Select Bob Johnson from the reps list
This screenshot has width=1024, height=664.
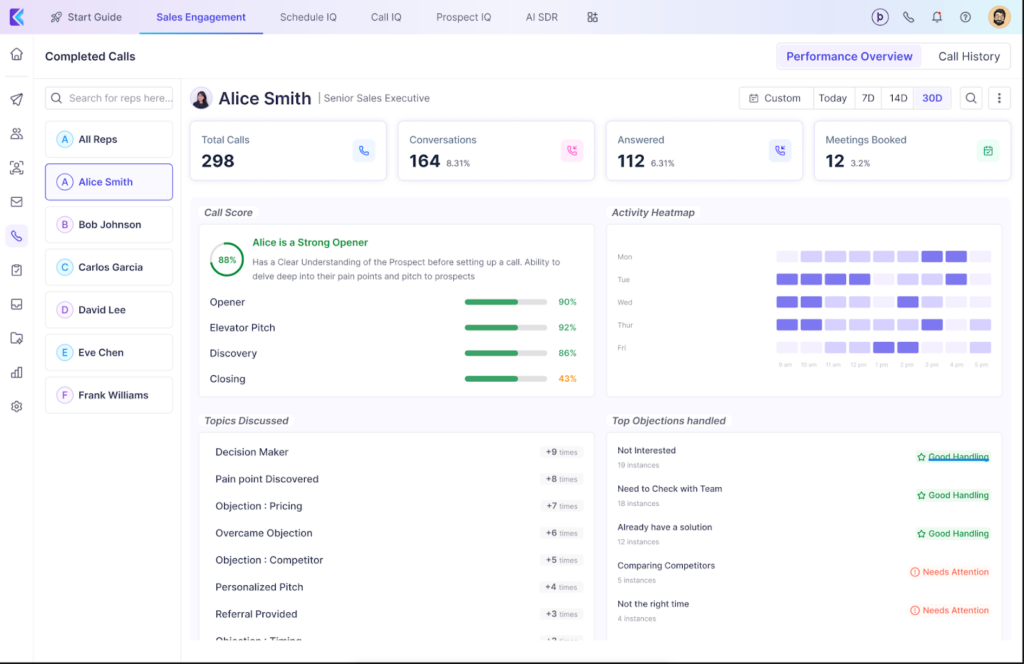(x=109, y=225)
